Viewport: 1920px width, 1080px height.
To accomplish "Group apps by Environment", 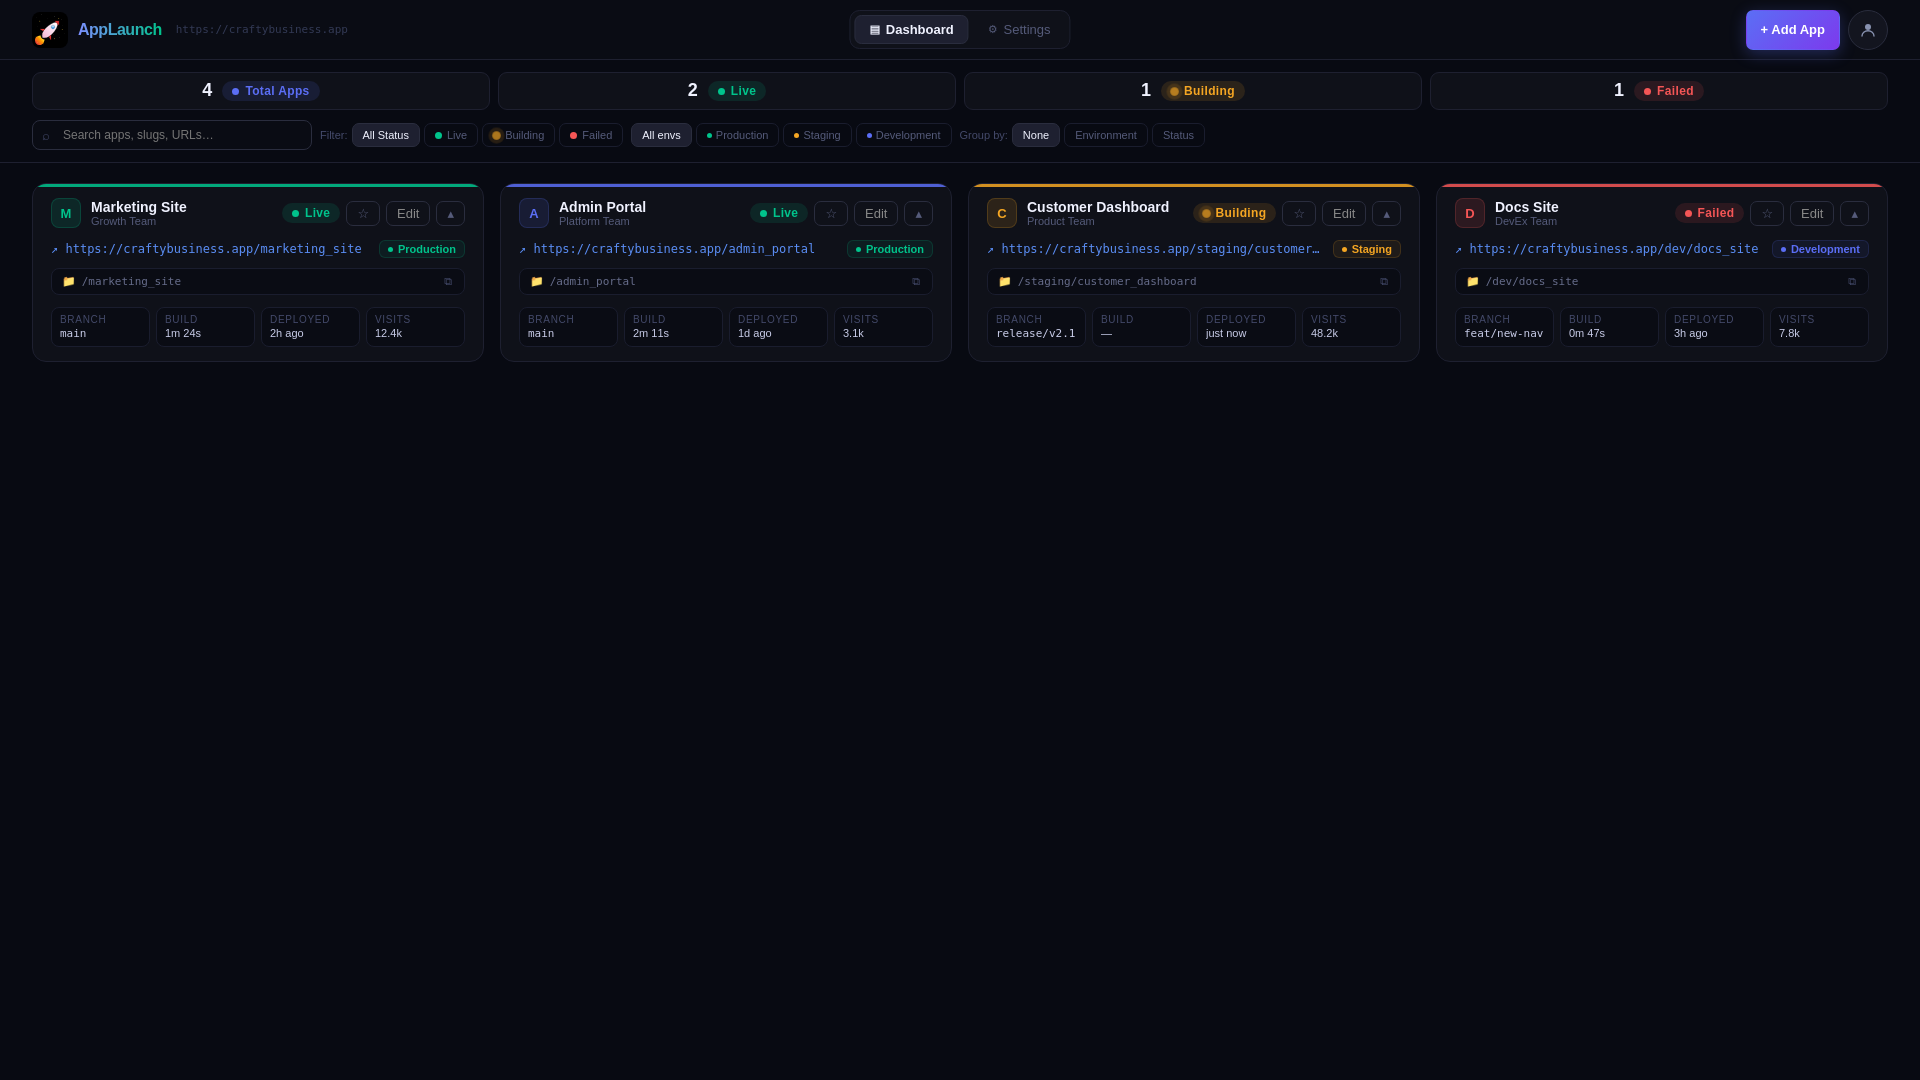I will [x=1106, y=135].
